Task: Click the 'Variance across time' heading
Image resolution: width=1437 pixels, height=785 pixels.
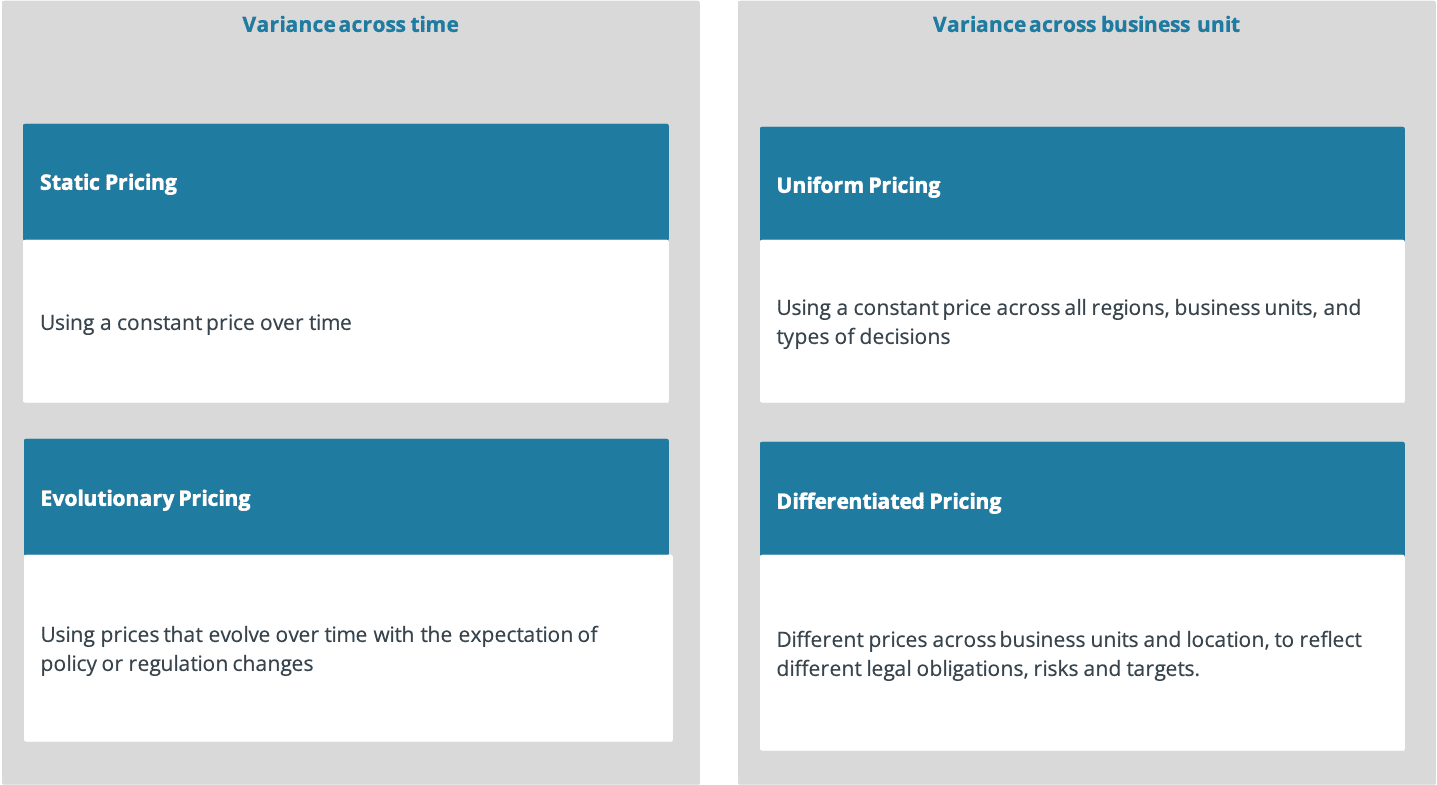Action: (x=350, y=25)
